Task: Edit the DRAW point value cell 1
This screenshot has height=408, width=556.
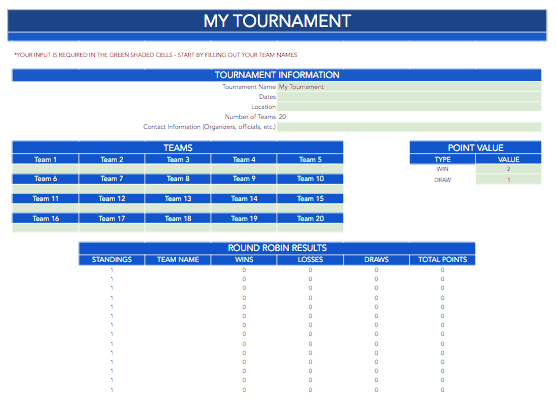Action: tap(508, 179)
